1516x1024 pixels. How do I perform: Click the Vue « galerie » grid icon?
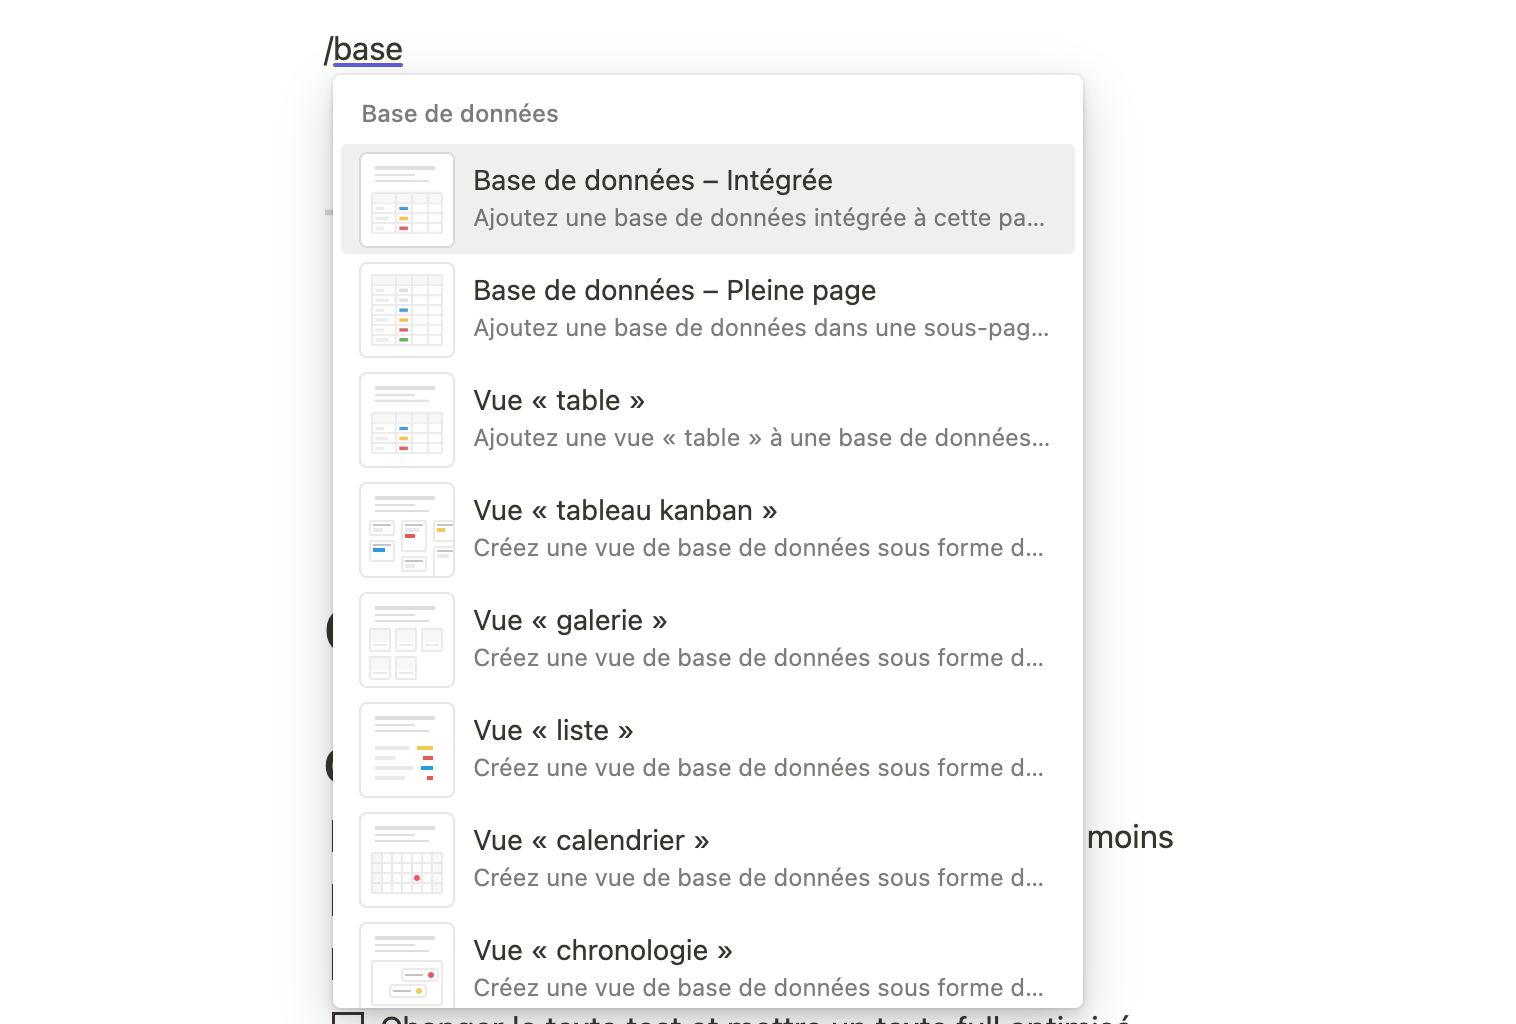tap(406, 639)
